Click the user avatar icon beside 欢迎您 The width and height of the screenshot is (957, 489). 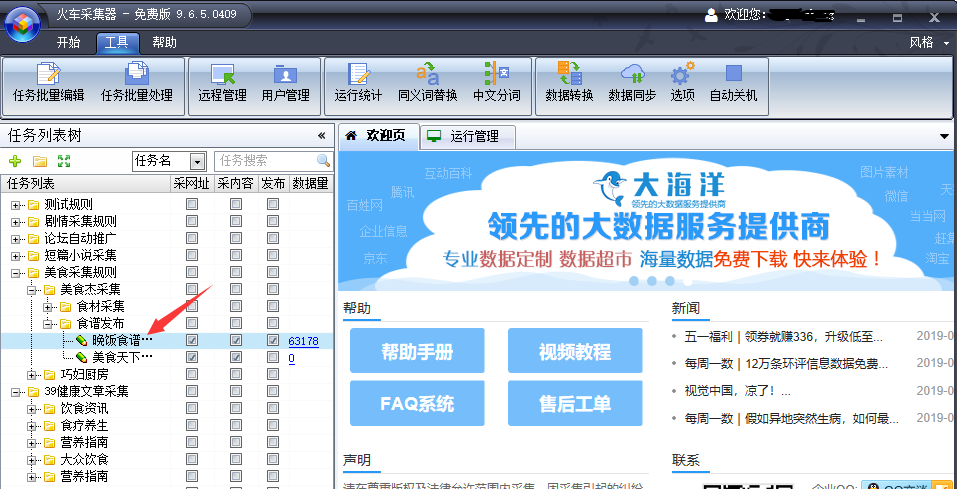pyautogui.click(x=711, y=15)
